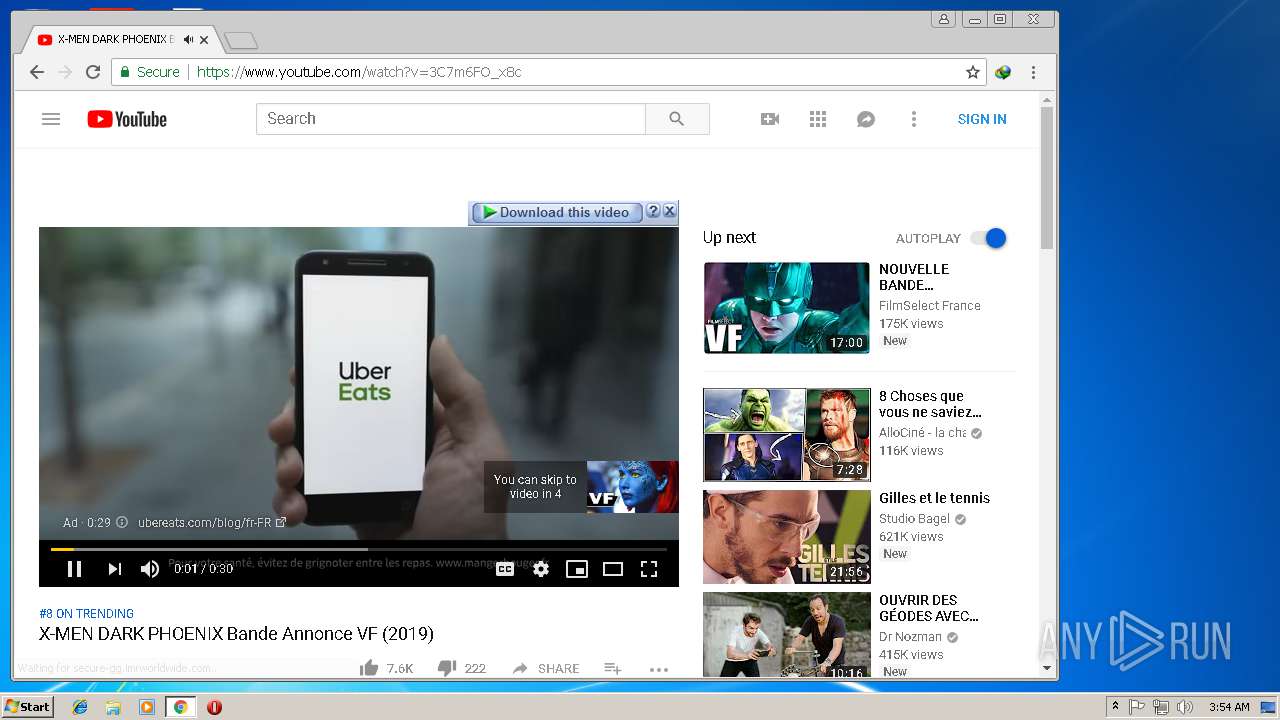
Task: Go to the YouTube home logo
Action: (x=127, y=119)
